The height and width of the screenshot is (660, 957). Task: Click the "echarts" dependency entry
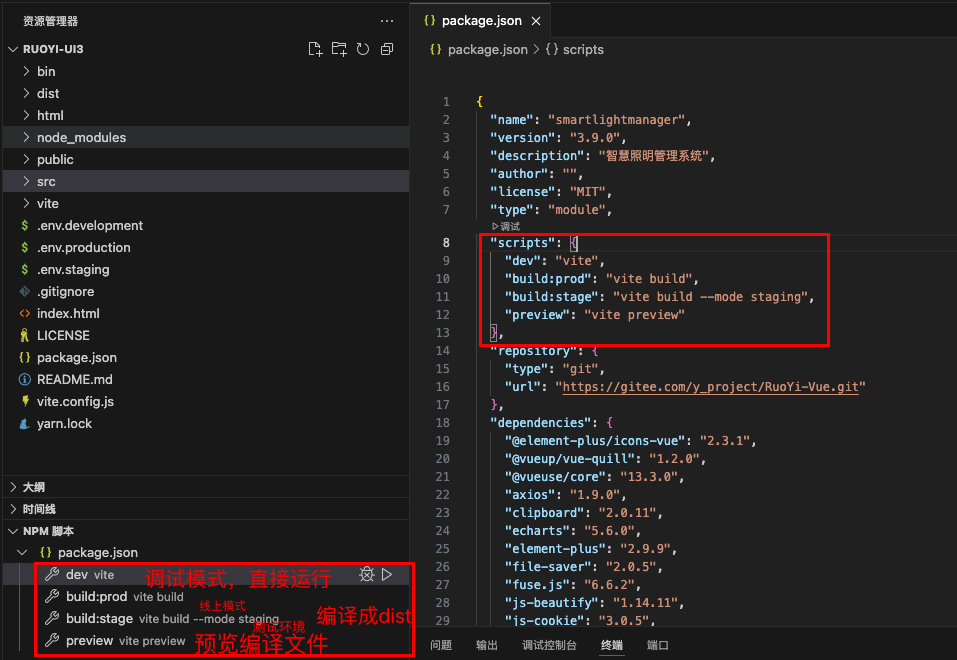point(572,531)
